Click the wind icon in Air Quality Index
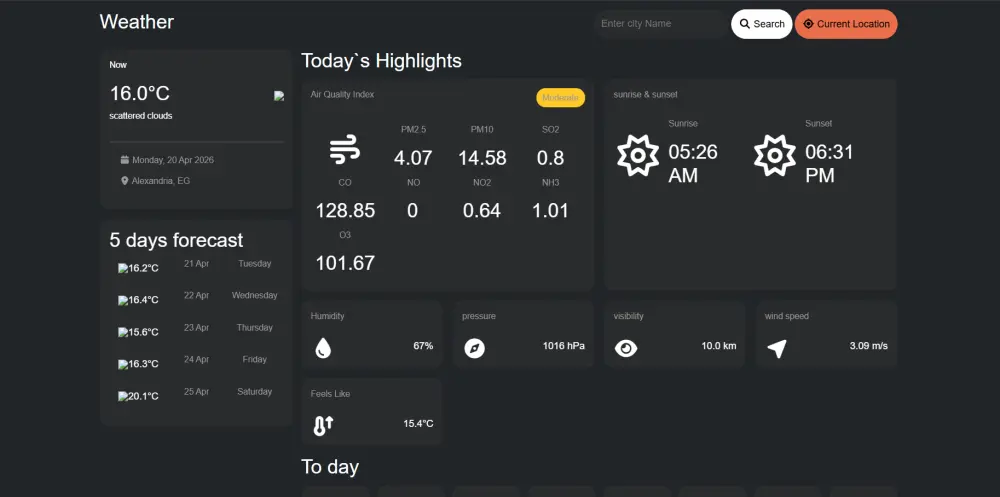The width and height of the screenshot is (1000, 497). point(345,151)
